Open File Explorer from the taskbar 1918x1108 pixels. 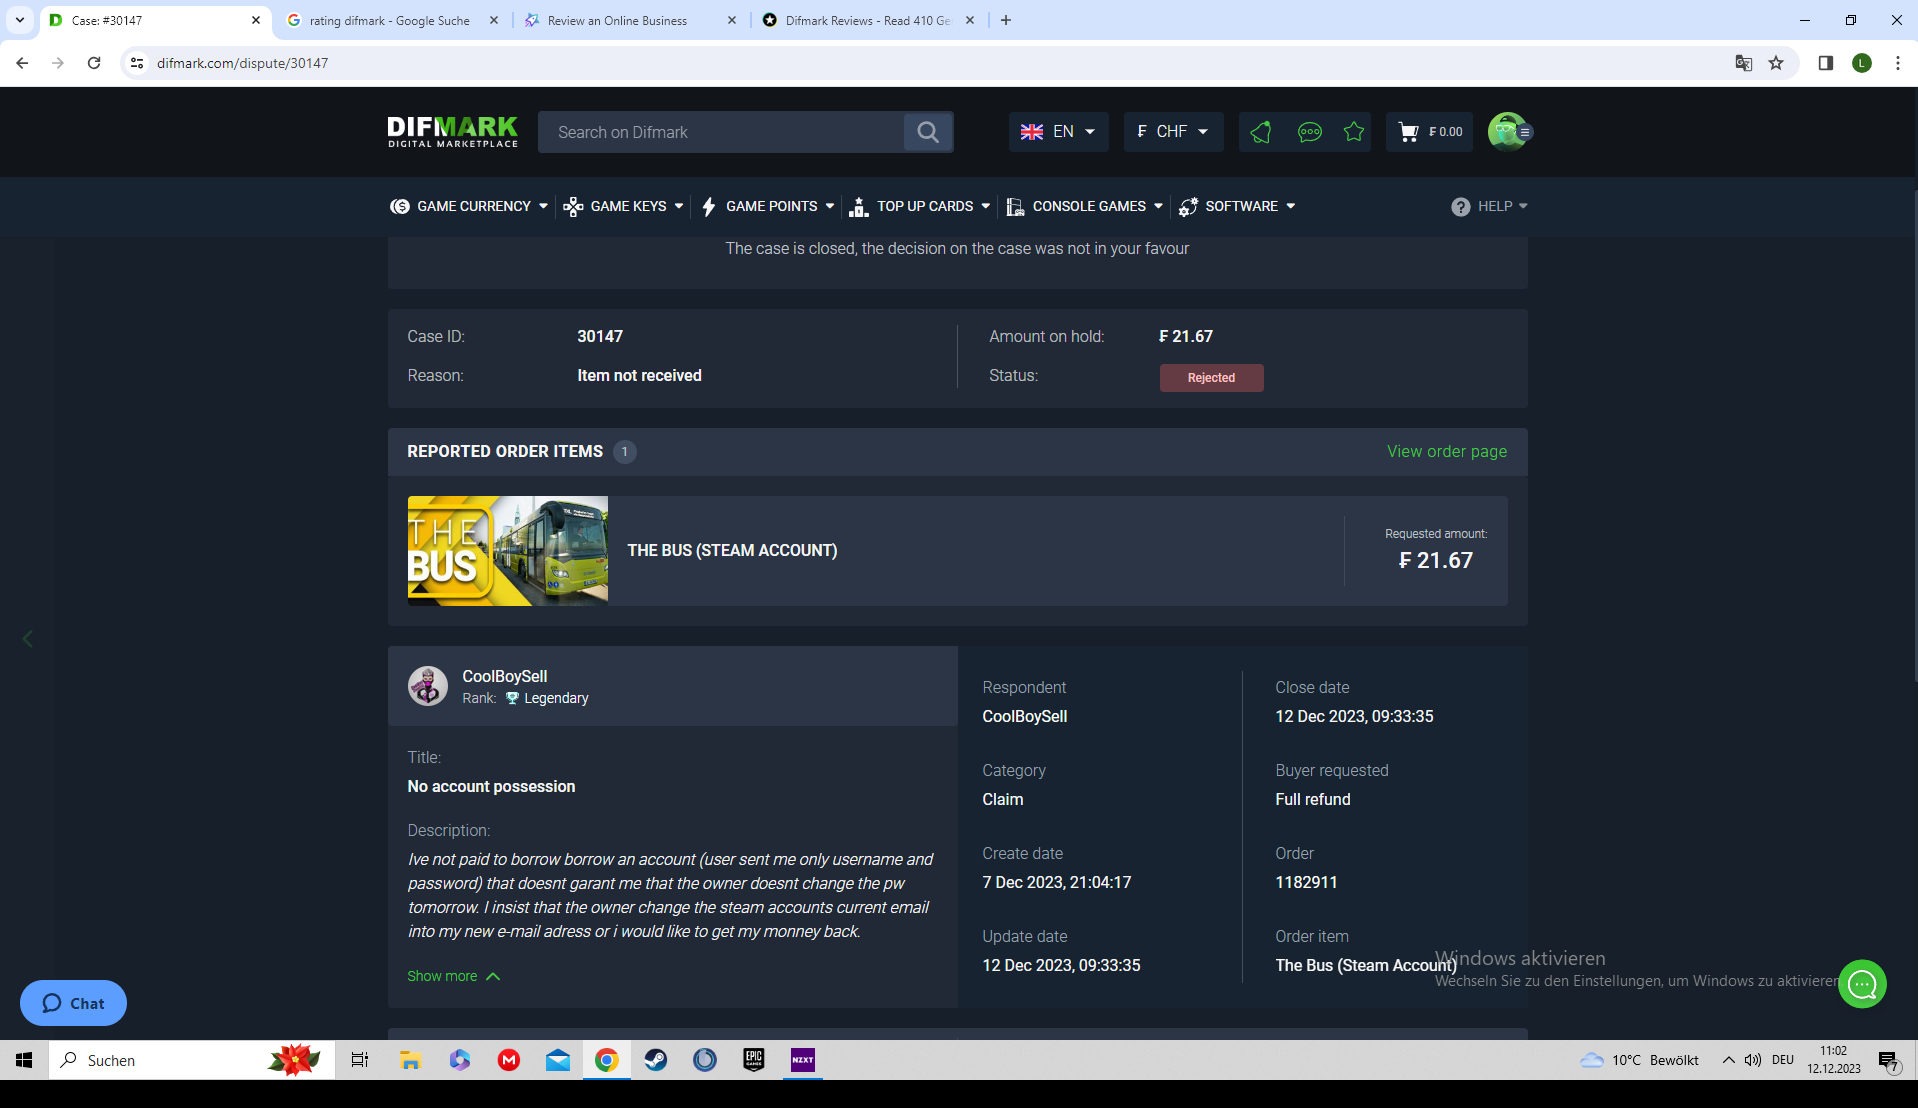tap(410, 1060)
